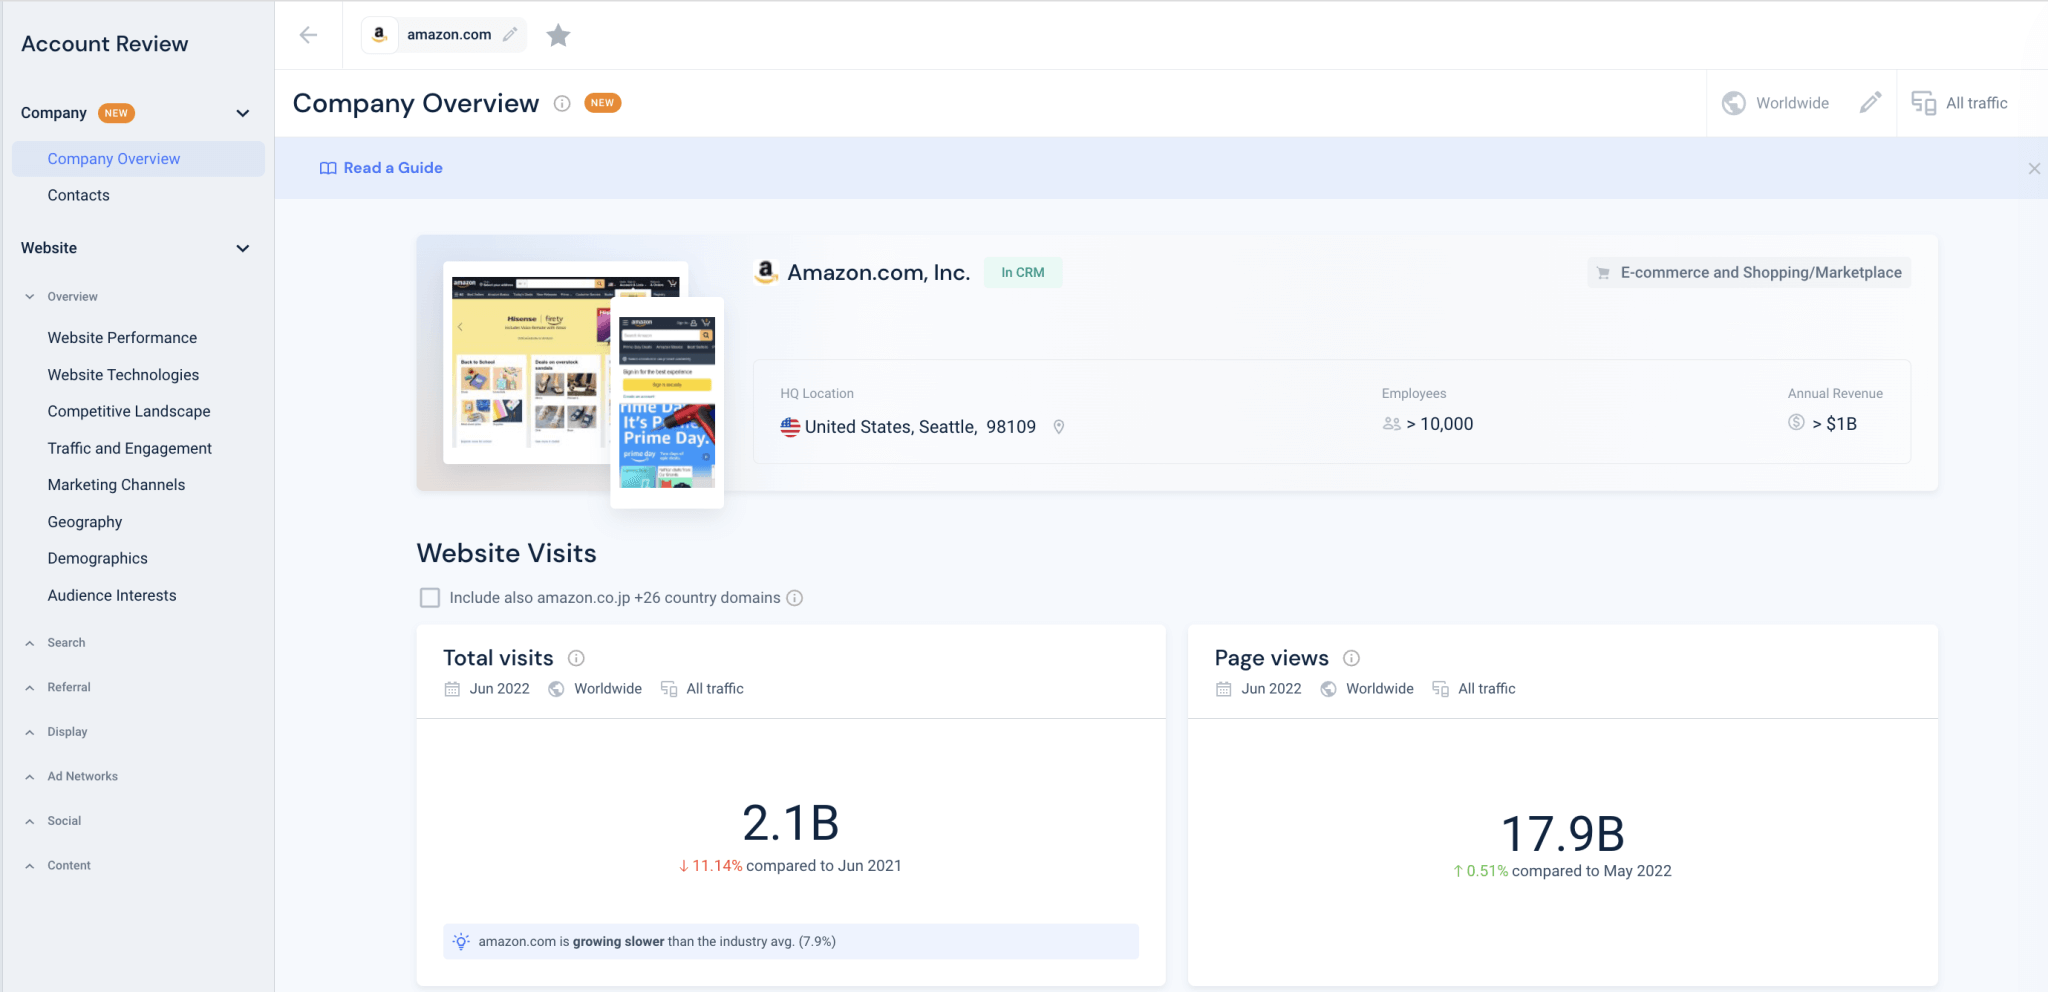Viewport: 2048px width, 992px height.
Task: Click the info icon next to Company Overview
Action: [562, 103]
